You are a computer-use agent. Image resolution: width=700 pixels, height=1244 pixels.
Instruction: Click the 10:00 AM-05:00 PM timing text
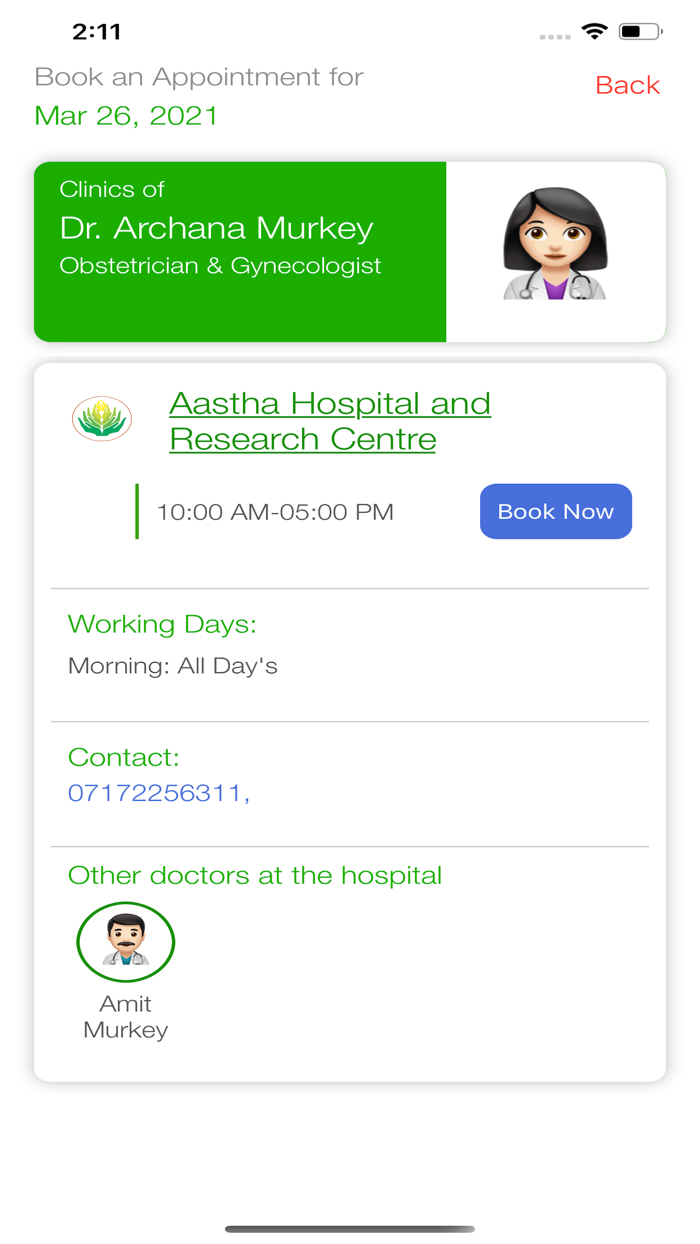[274, 511]
